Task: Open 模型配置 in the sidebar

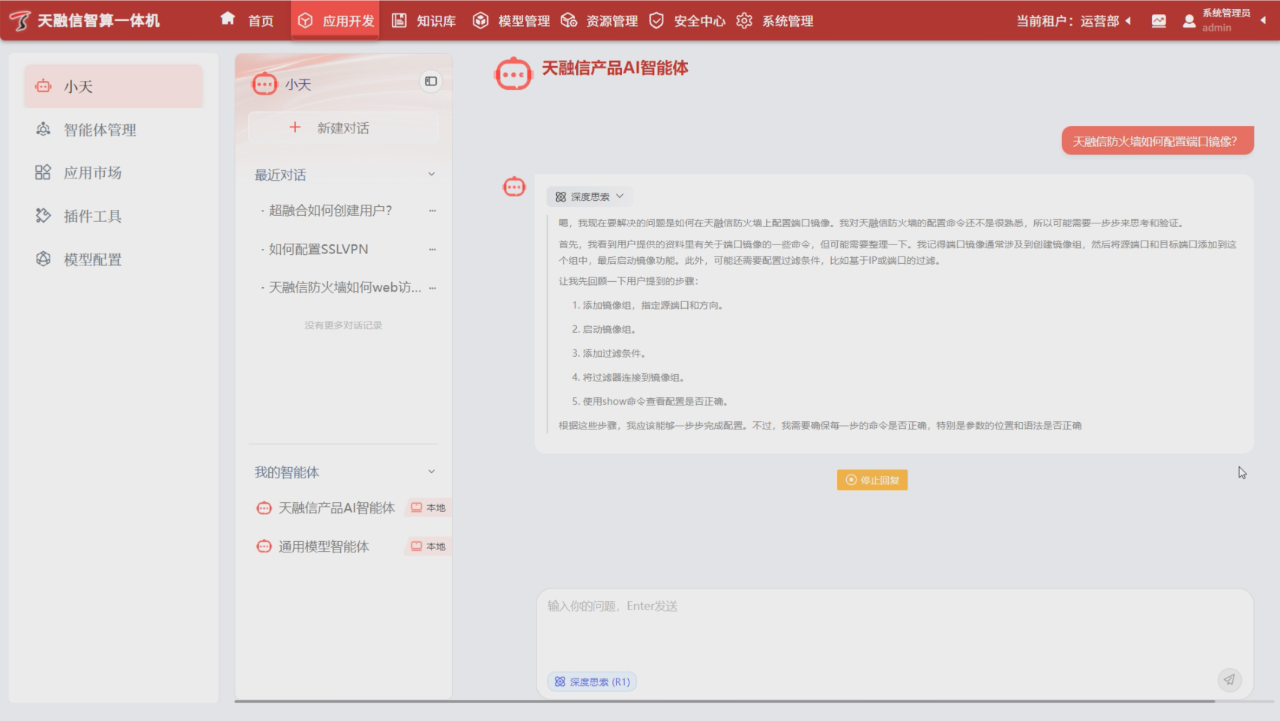Action: click(x=93, y=260)
